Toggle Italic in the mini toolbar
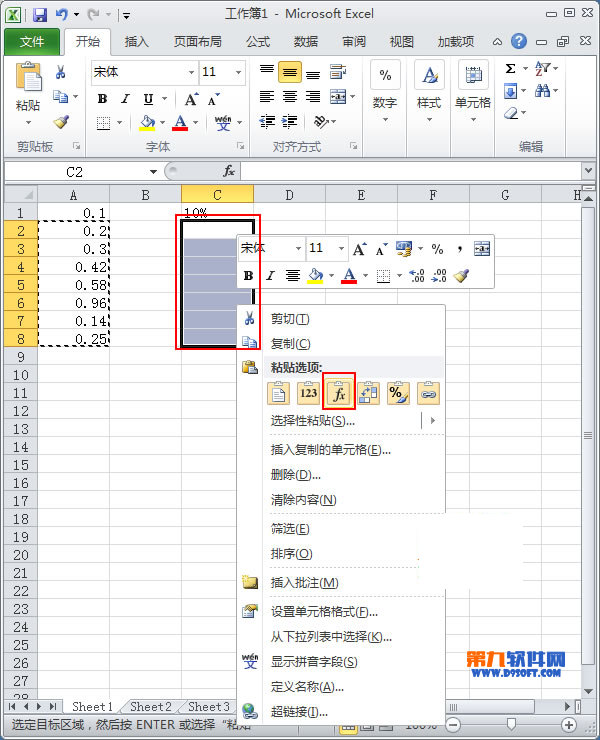This screenshot has height=740, width=600. click(x=270, y=275)
